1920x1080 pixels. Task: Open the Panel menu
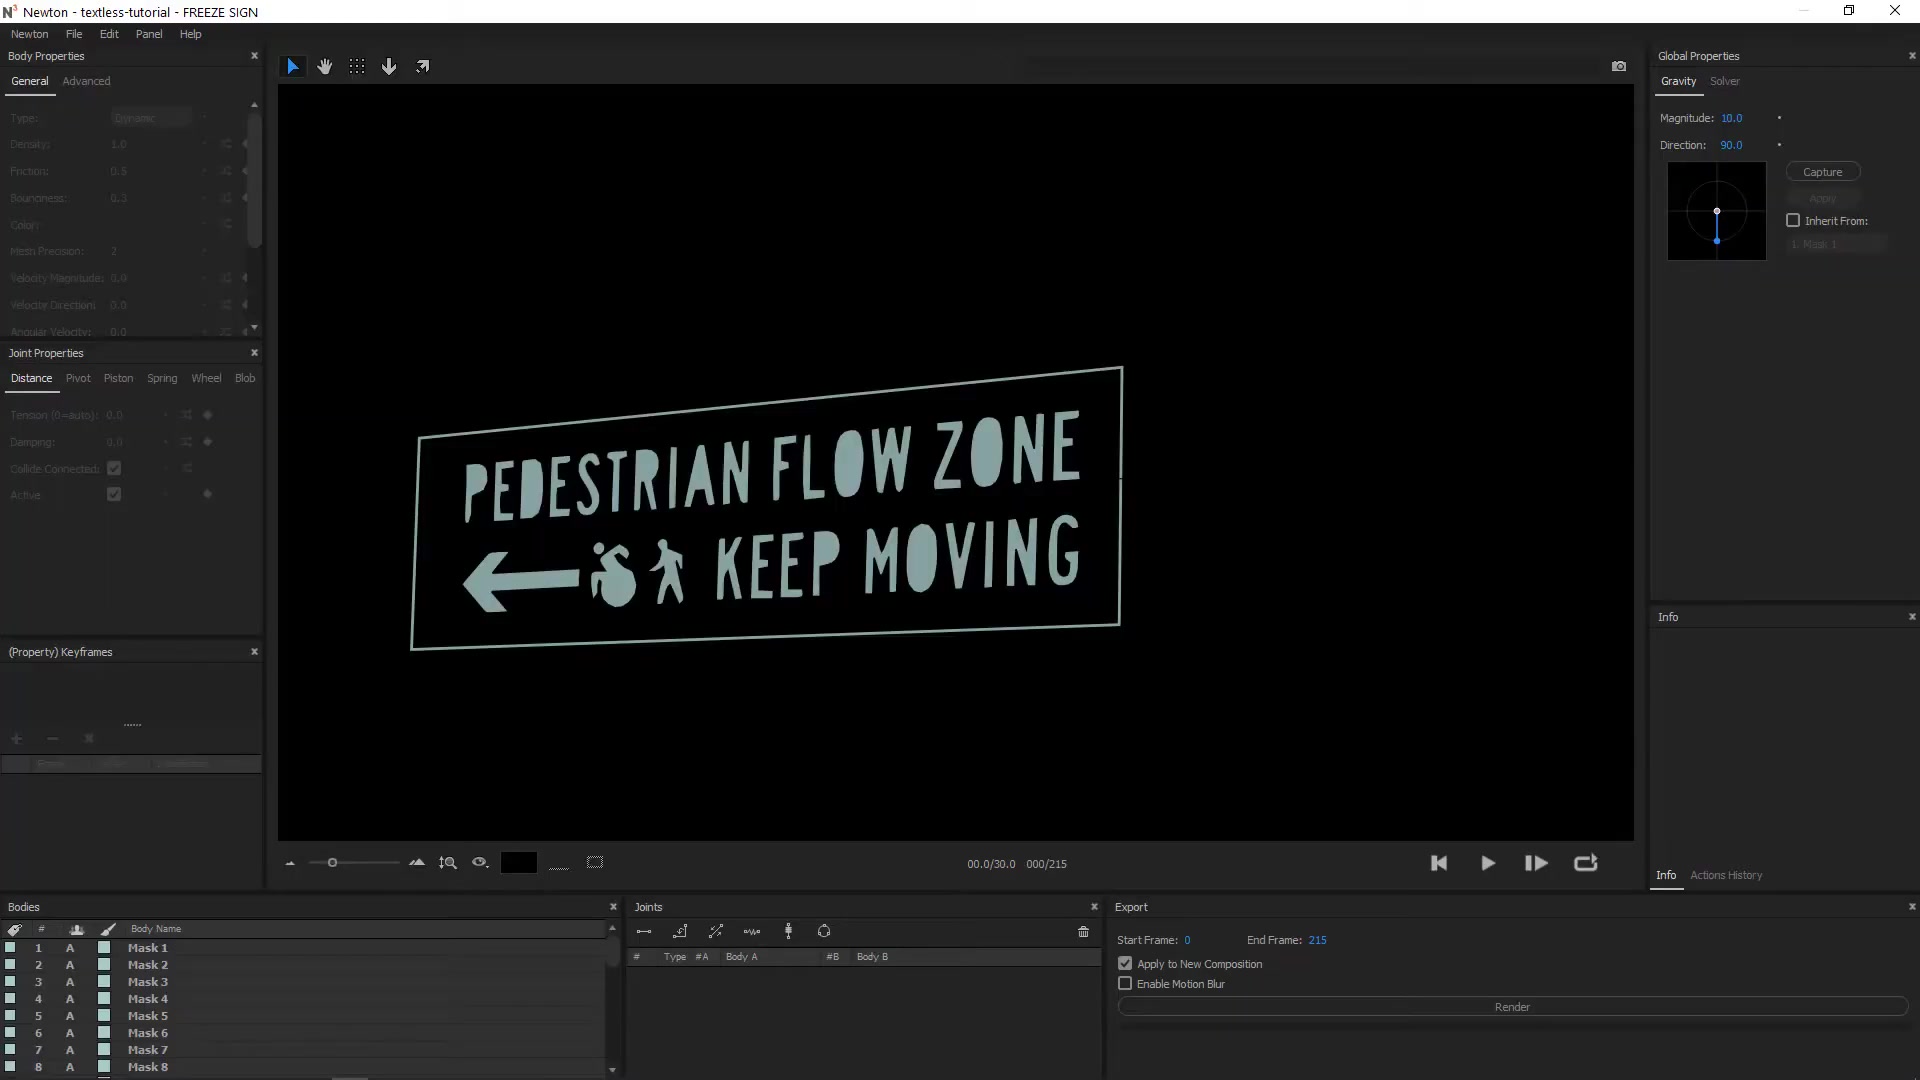pyautogui.click(x=149, y=34)
